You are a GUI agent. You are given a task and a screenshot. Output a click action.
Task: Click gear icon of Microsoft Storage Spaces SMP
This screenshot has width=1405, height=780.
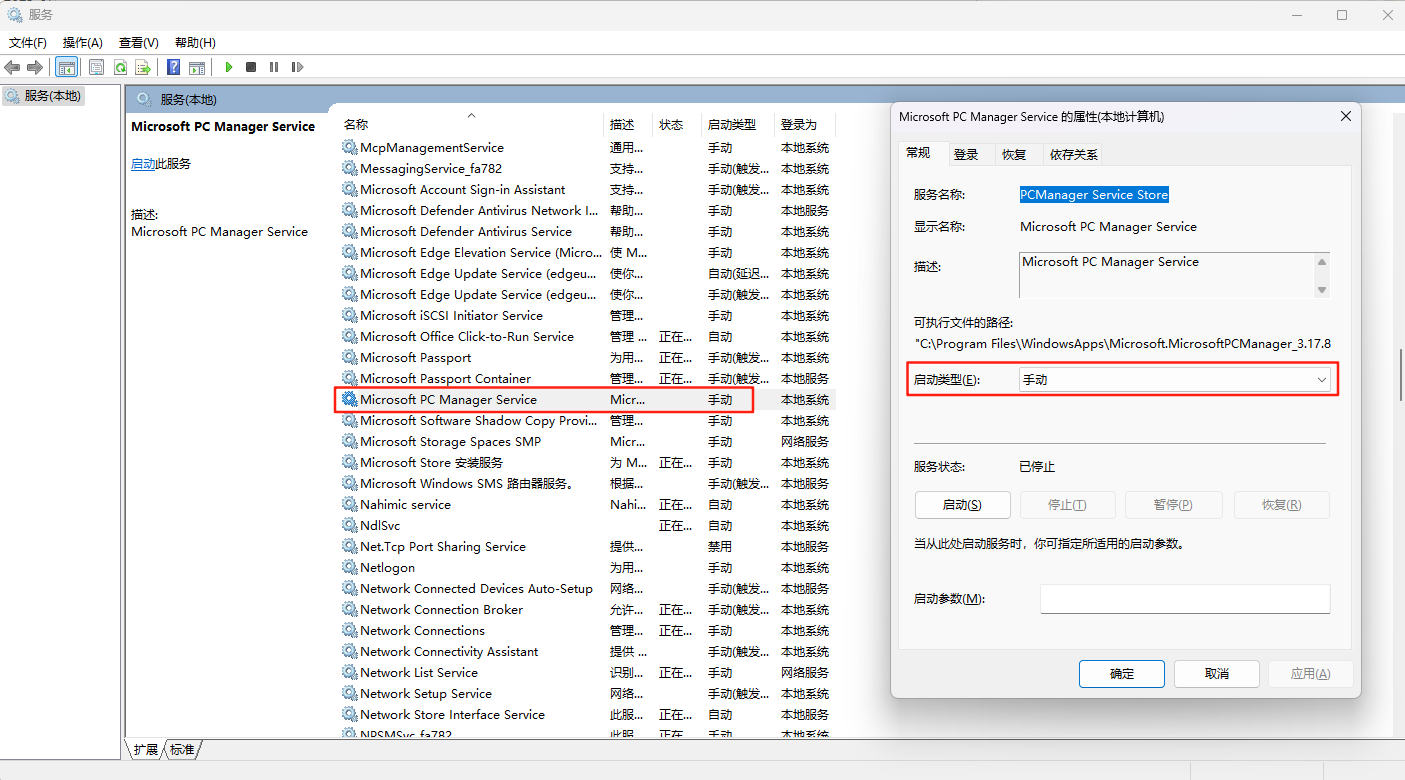click(x=349, y=441)
